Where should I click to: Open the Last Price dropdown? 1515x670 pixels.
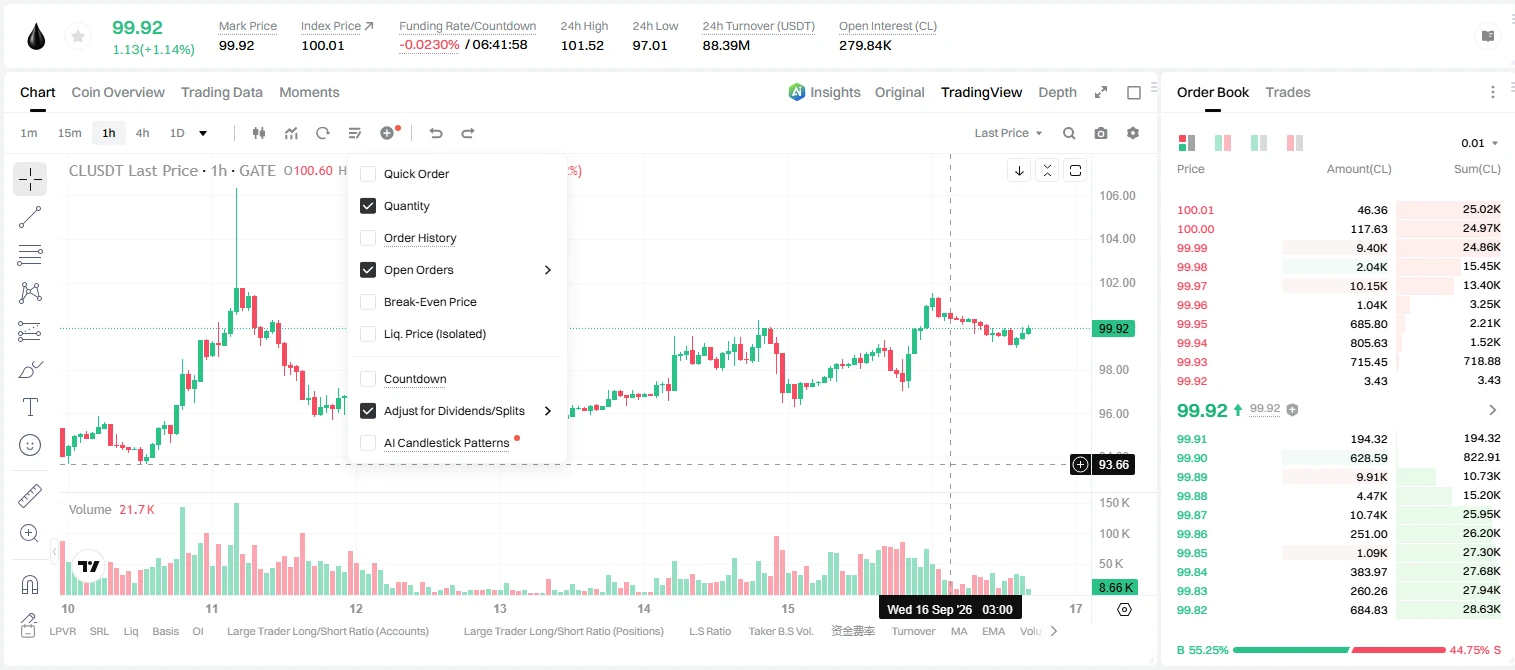pyautogui.click(x=1008, y=133)
